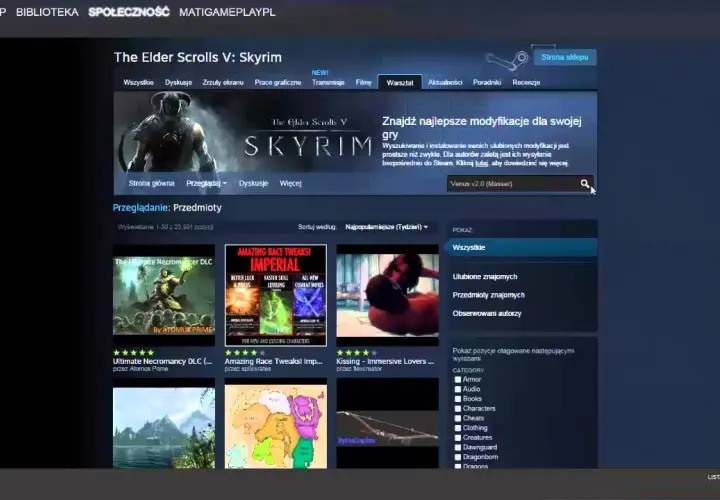Open Kissing - Immersive Lovers thumbnail
Screen dimensions: 720x500
point(388,295)
